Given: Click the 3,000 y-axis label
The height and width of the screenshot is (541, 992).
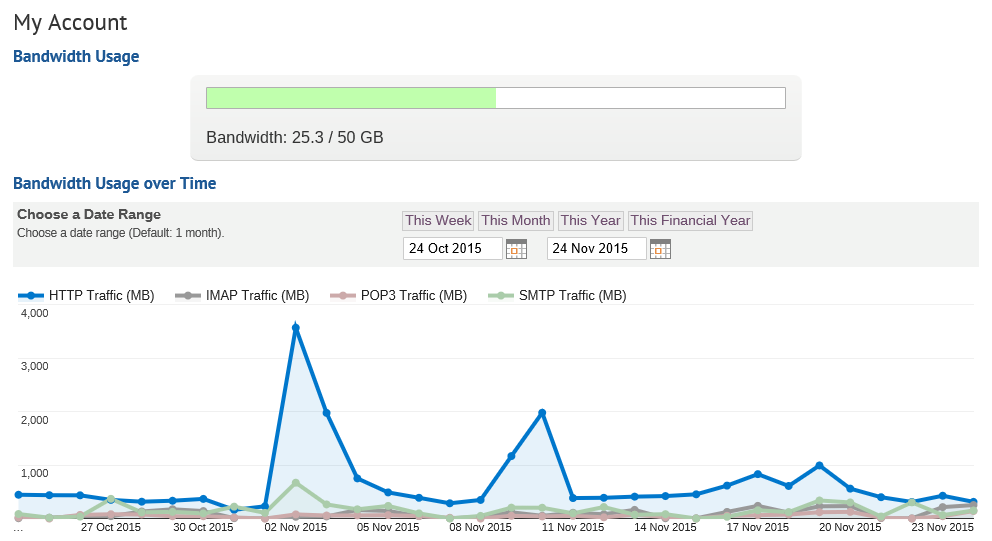Looking at the screenshot, I should pos(34,366).
